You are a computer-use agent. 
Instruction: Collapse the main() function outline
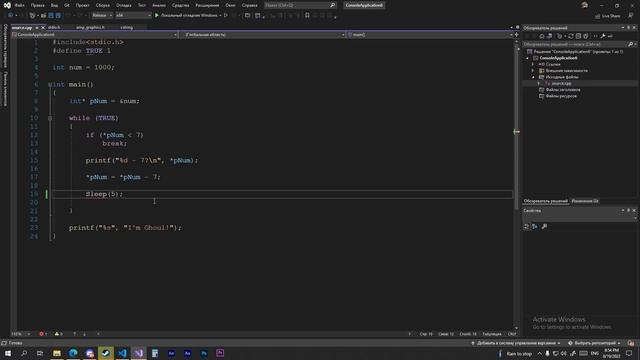coord(50,84)
